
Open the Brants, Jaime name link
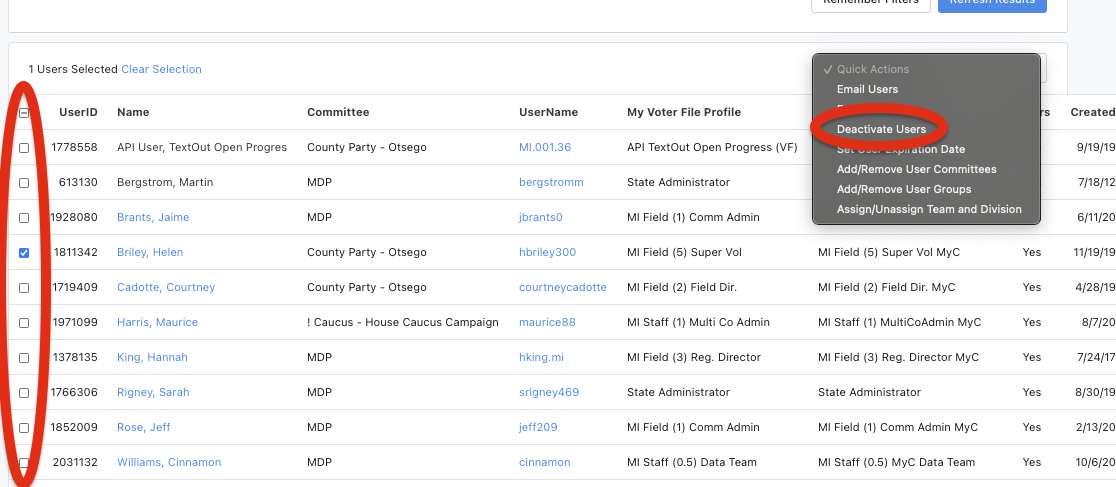(153, 217)
